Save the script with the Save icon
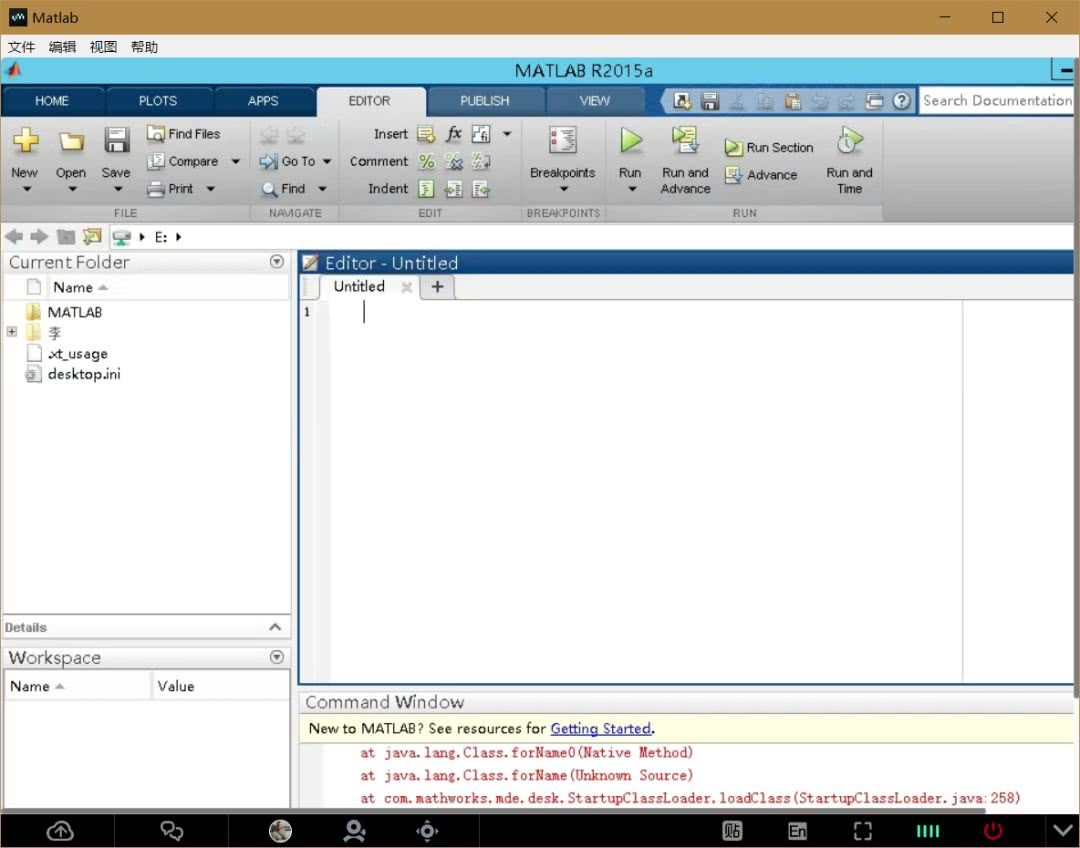This screenshot has width=1080, height=848. (x=116, y=141)
